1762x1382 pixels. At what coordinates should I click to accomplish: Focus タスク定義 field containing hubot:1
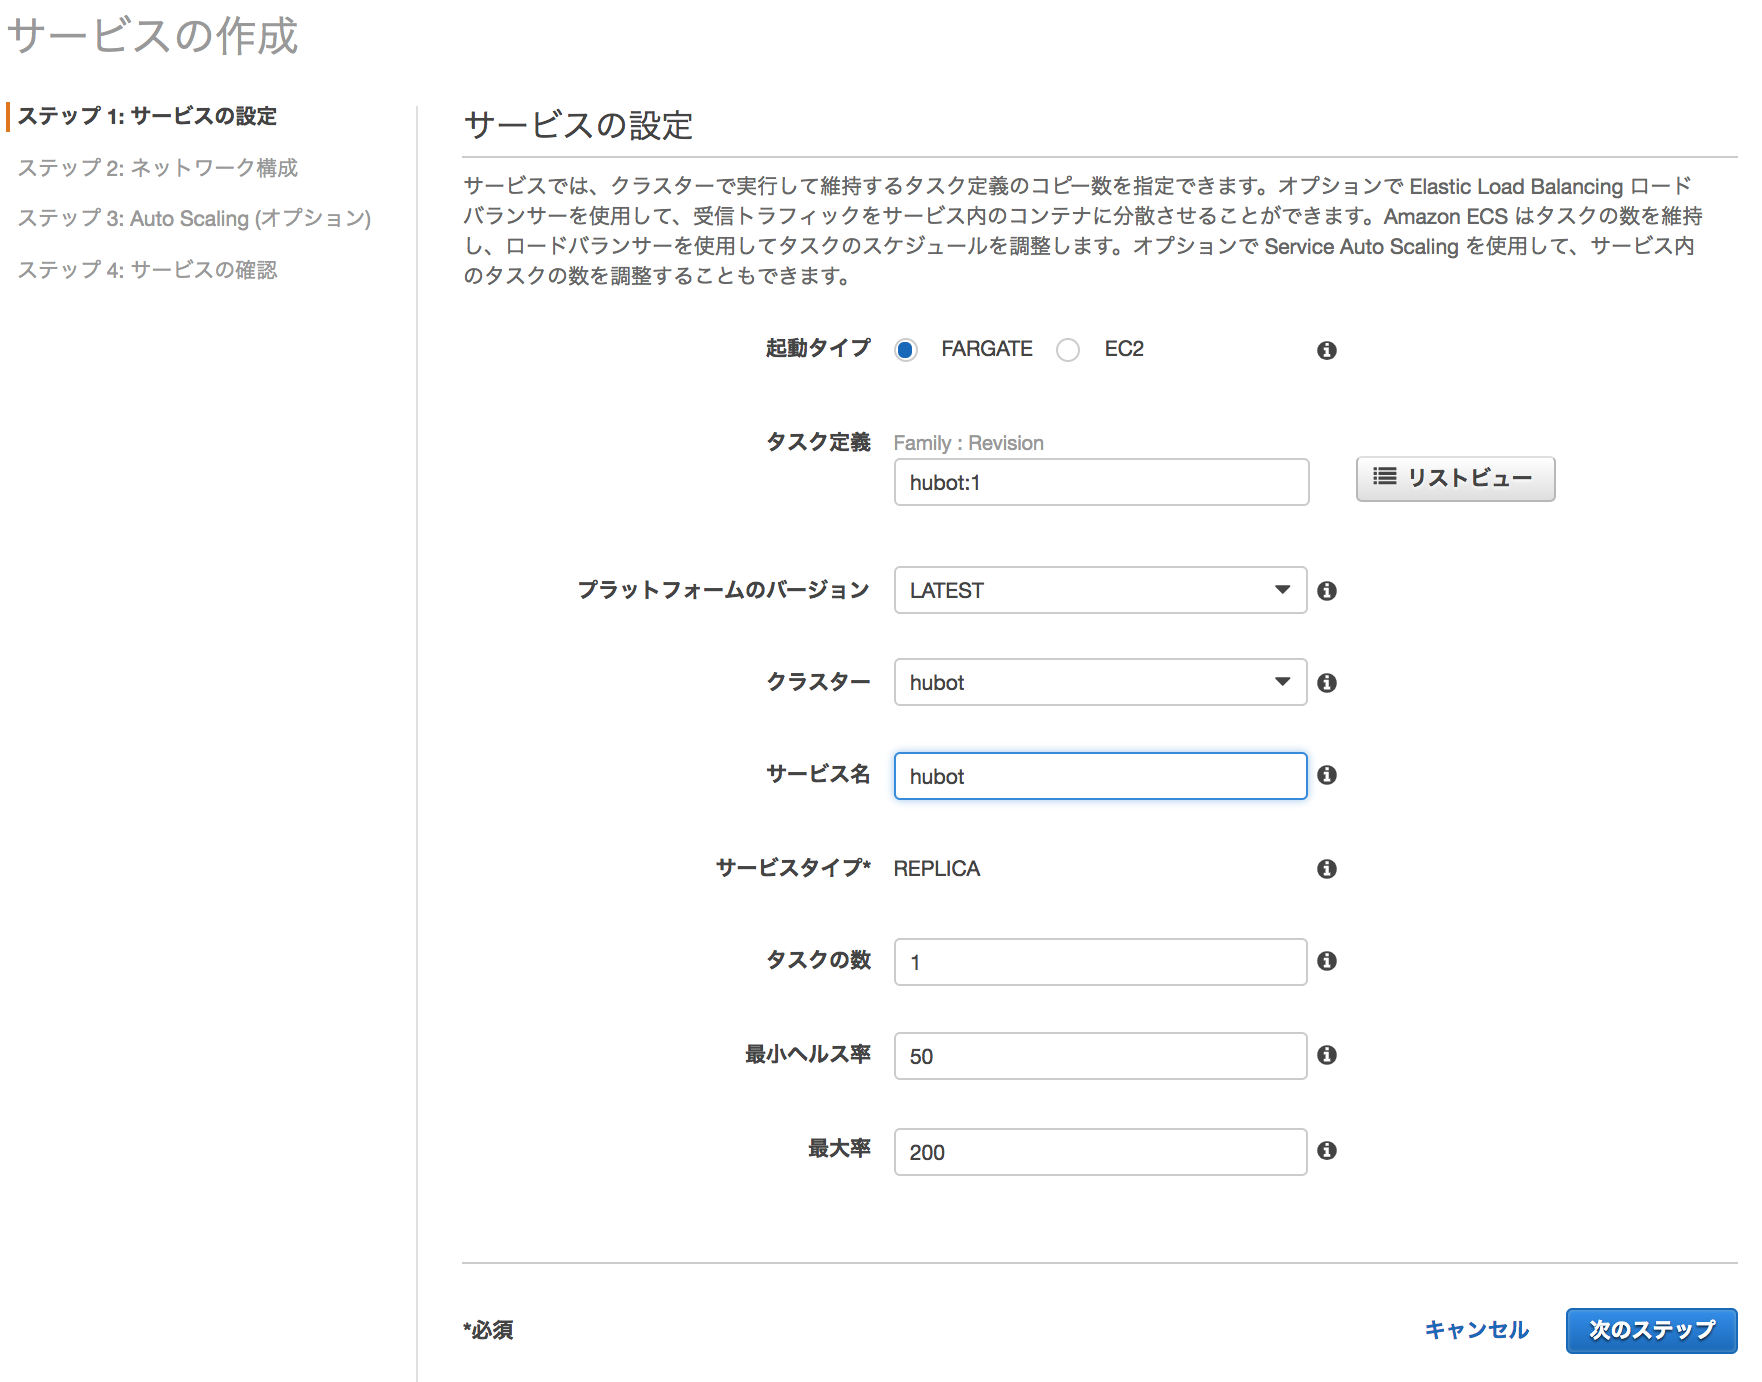(1101, 482)
